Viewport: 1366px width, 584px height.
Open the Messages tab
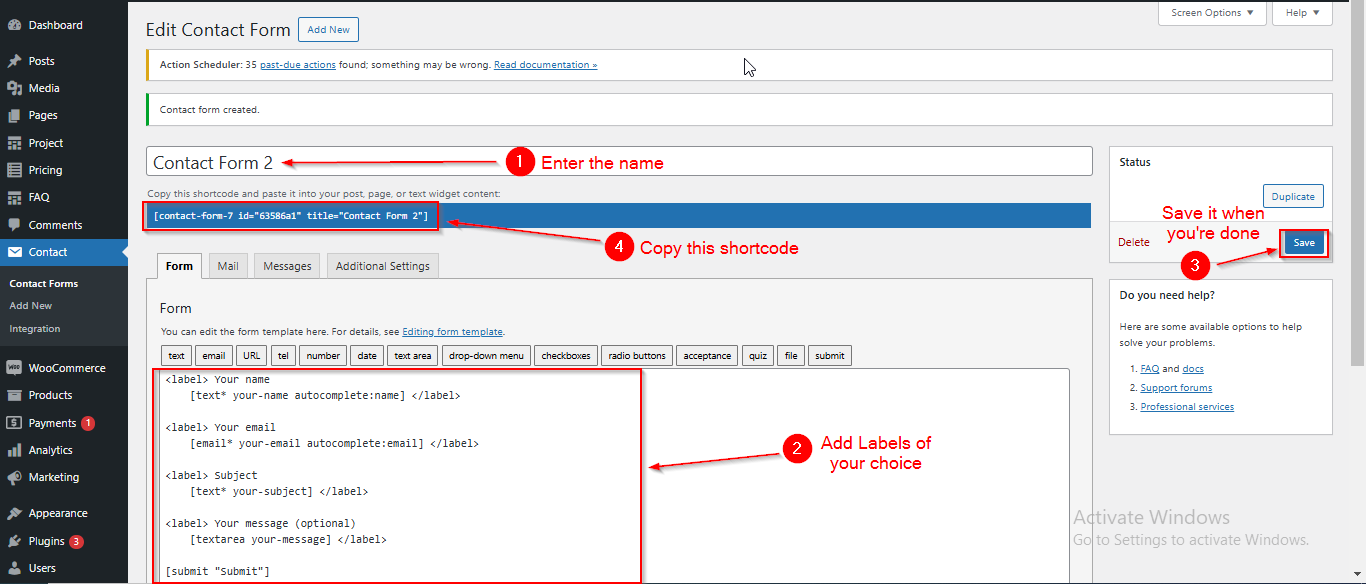click(288, 266)
